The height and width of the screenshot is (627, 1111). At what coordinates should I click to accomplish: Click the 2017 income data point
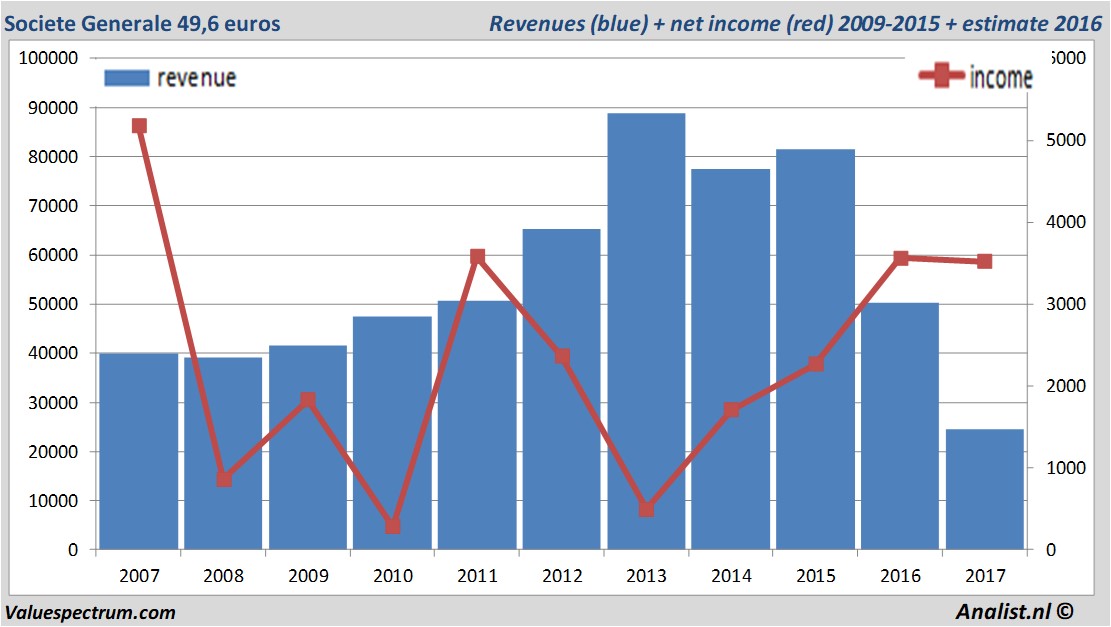[984, 261]
